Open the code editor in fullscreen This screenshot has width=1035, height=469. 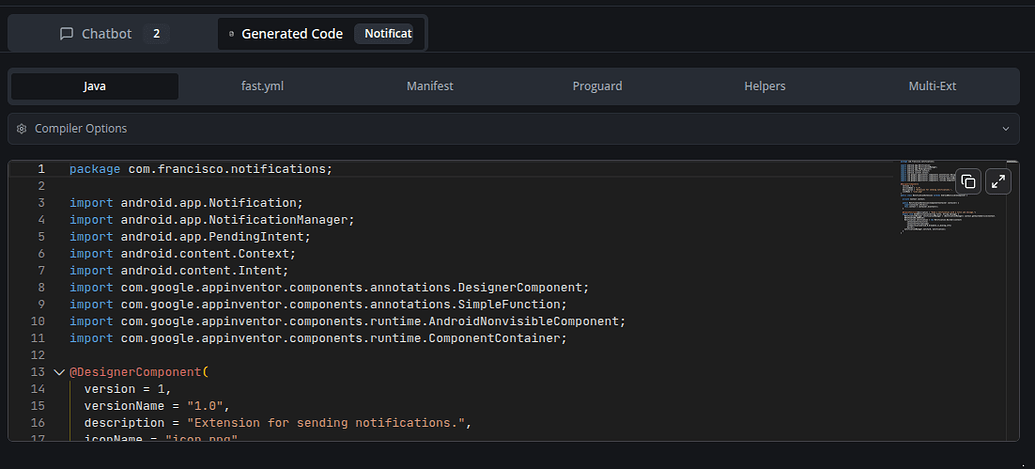[998, 181]
